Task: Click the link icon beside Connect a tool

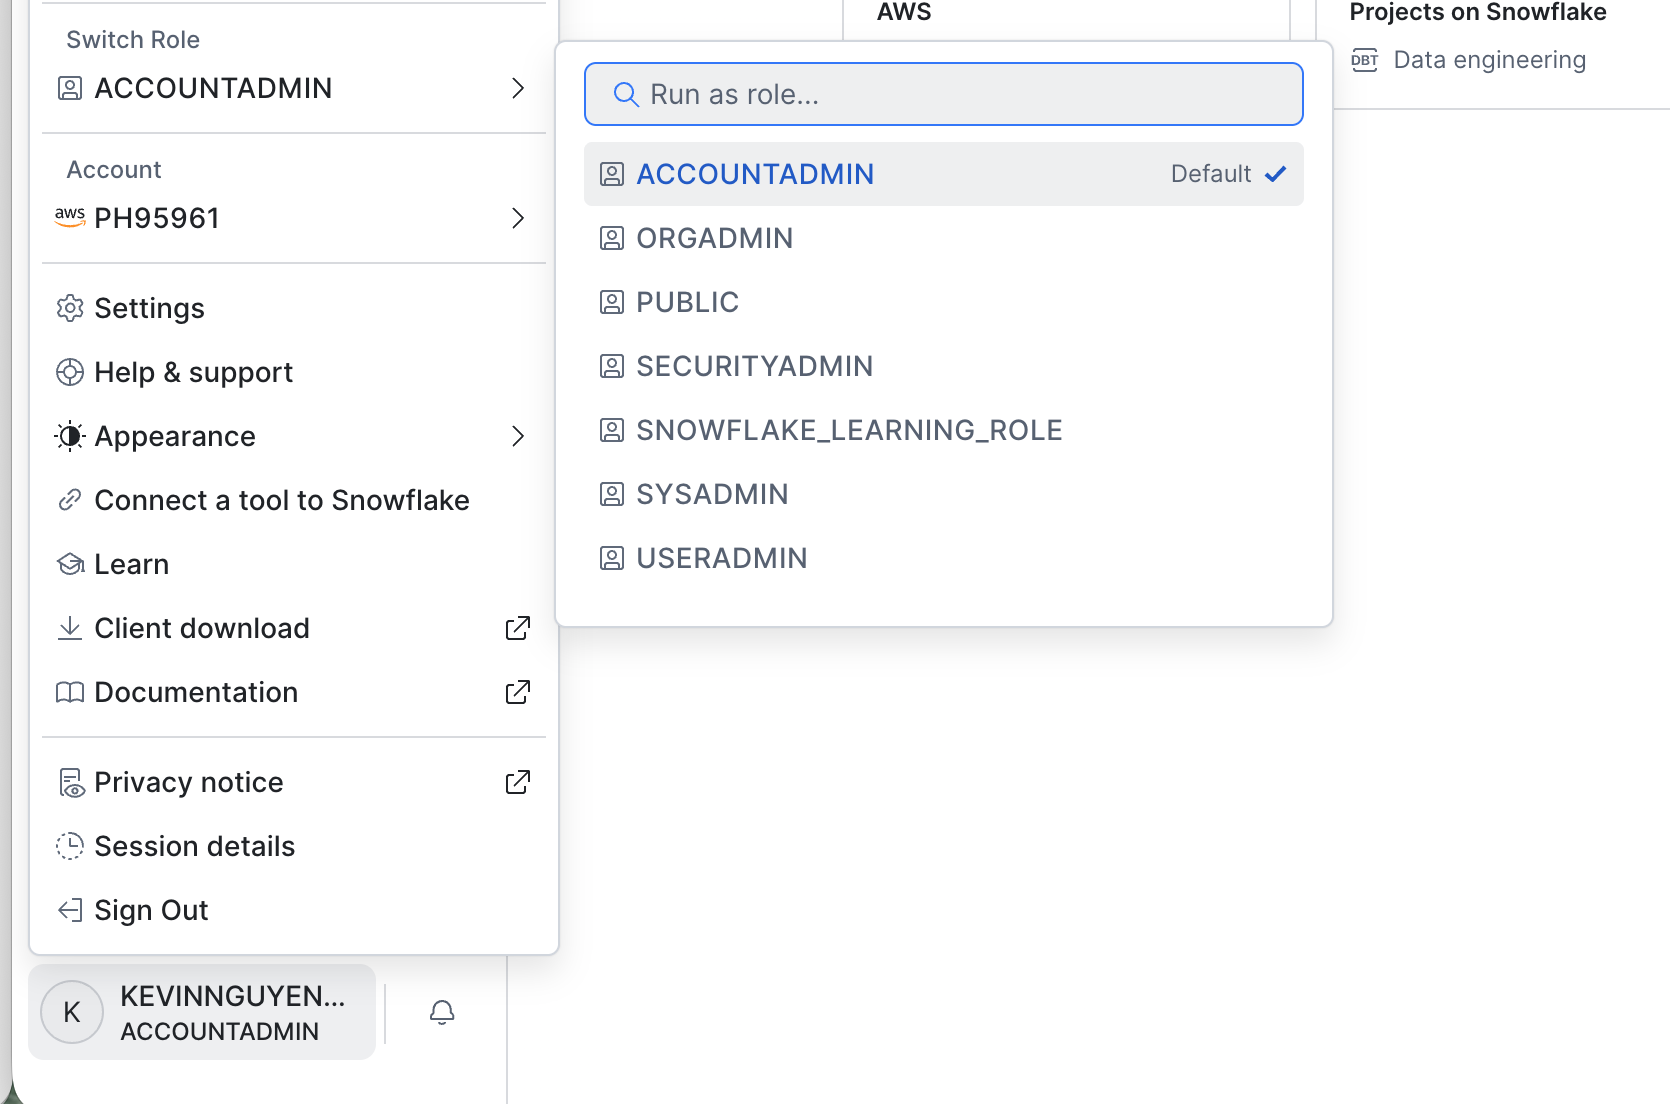Action: coord(70,500)
